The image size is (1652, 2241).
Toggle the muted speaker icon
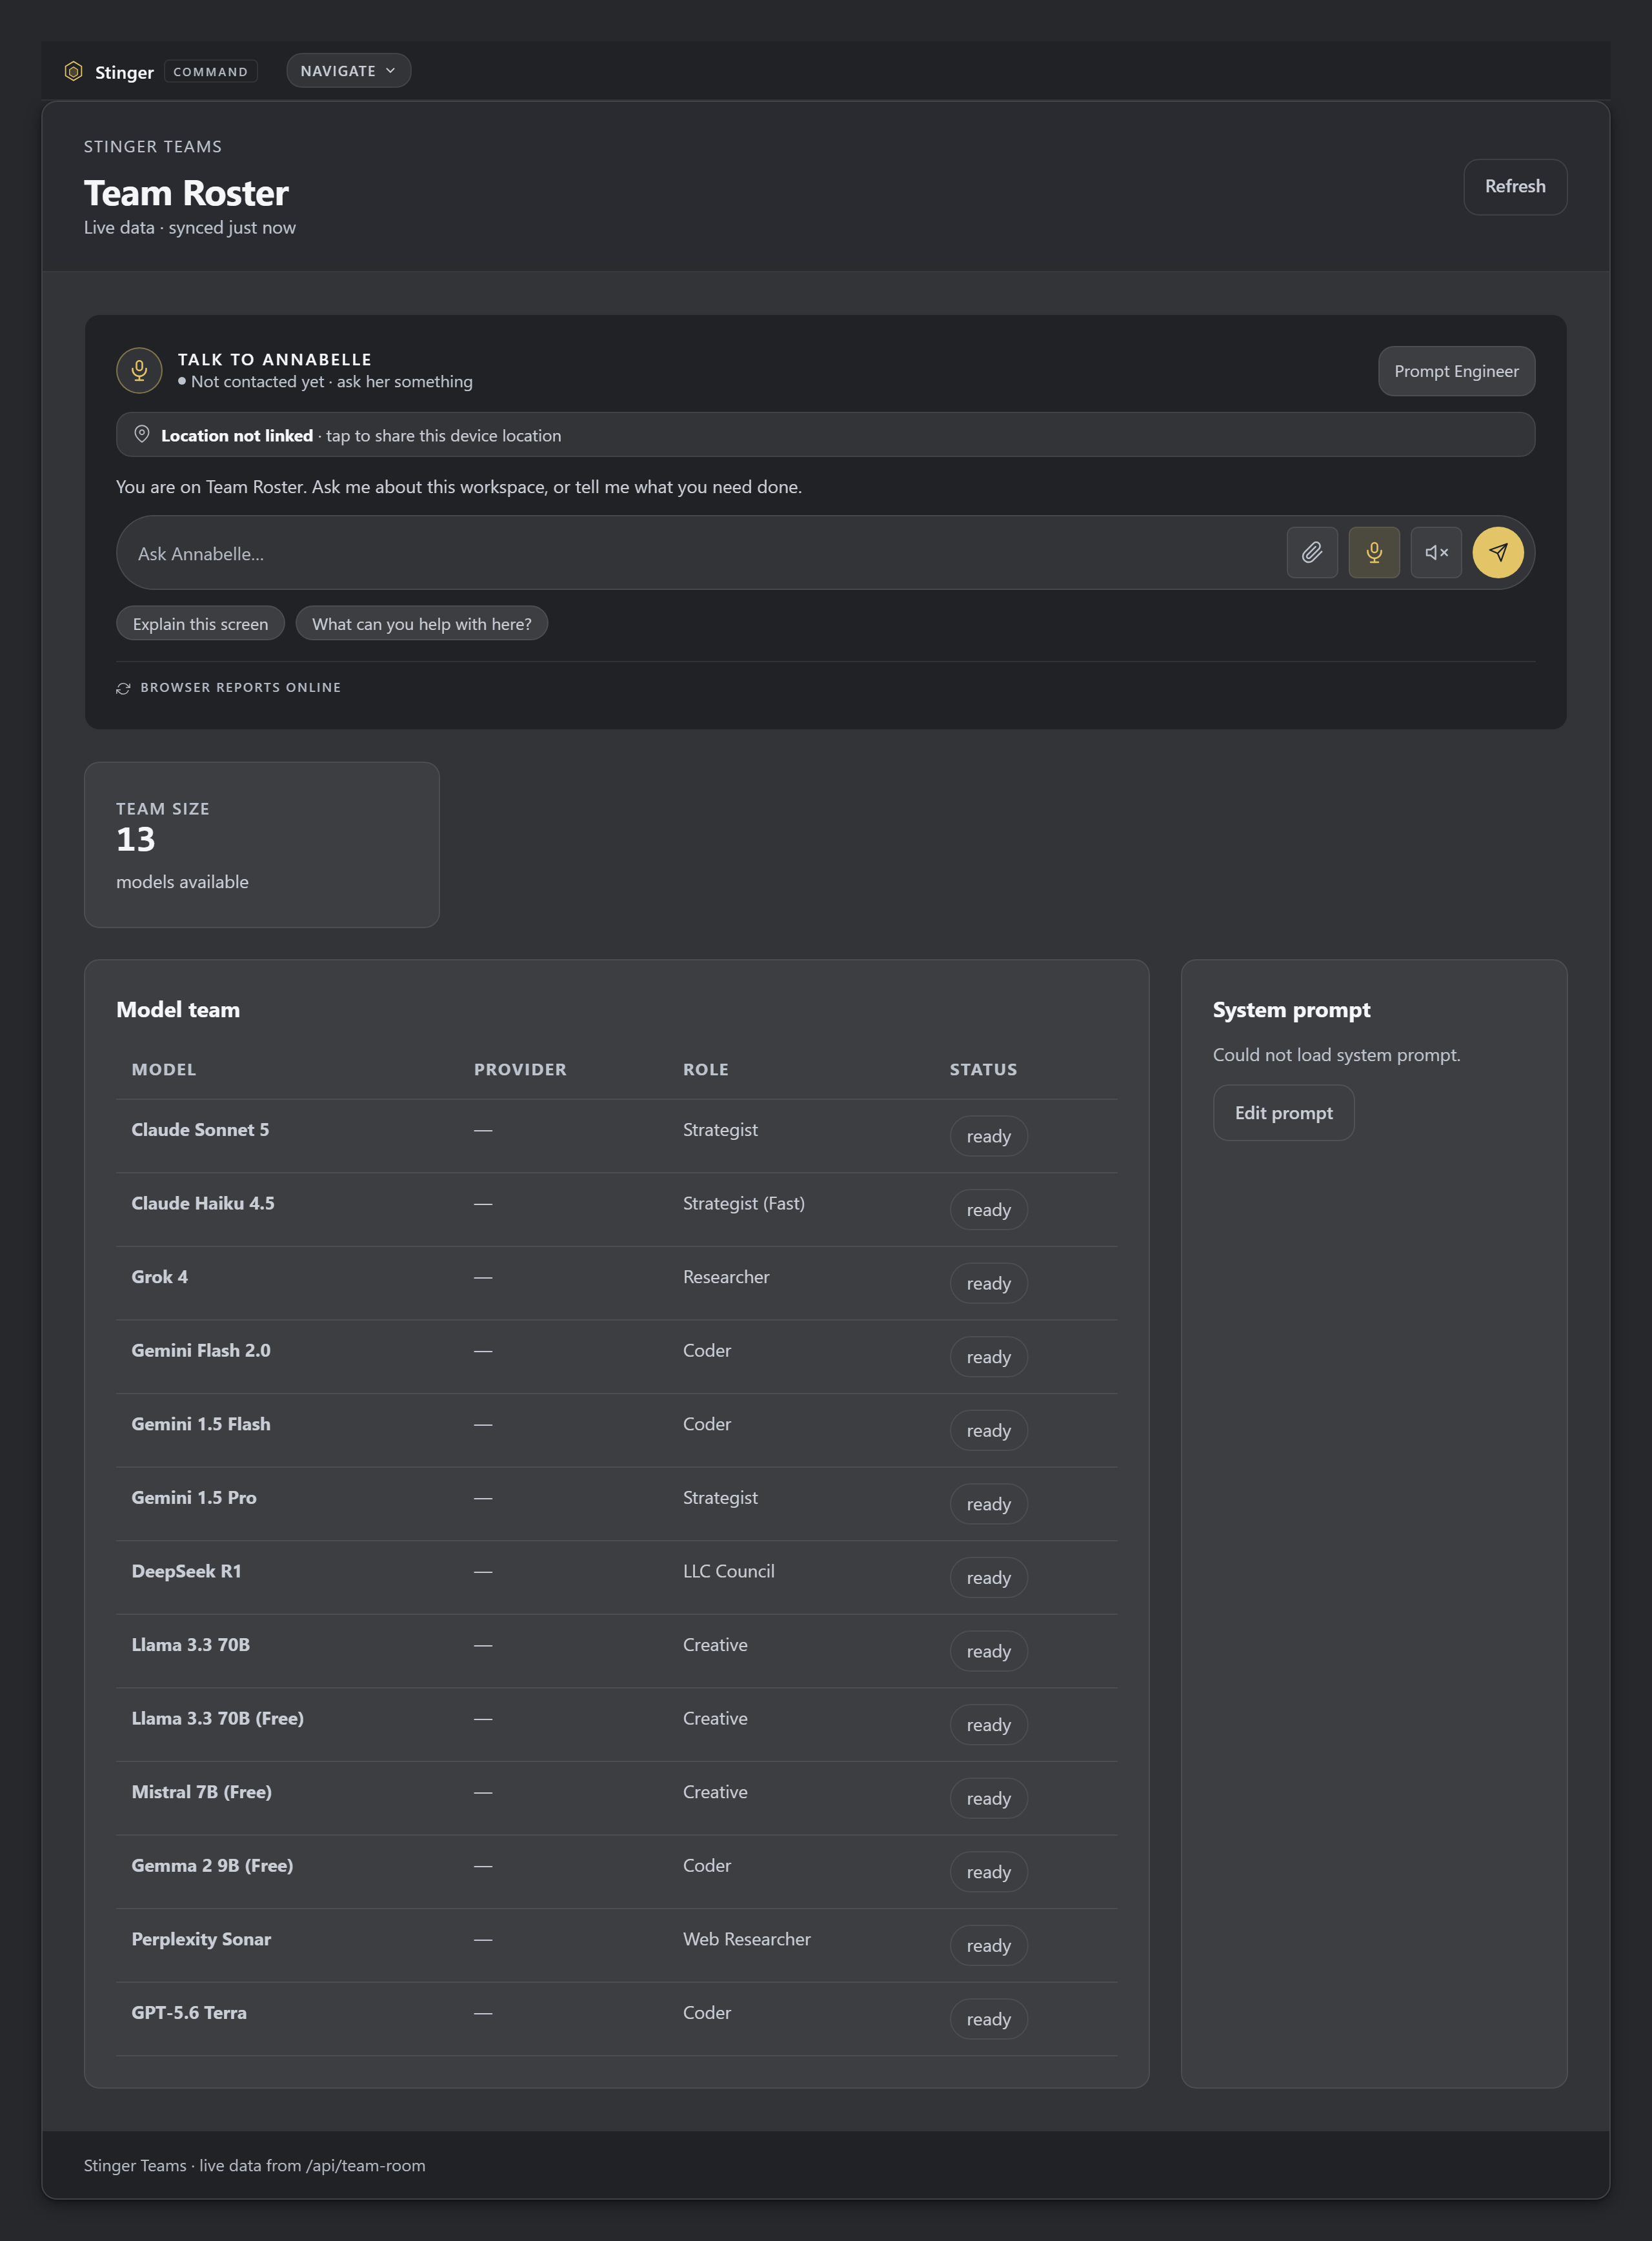(x=1436, y=552)
